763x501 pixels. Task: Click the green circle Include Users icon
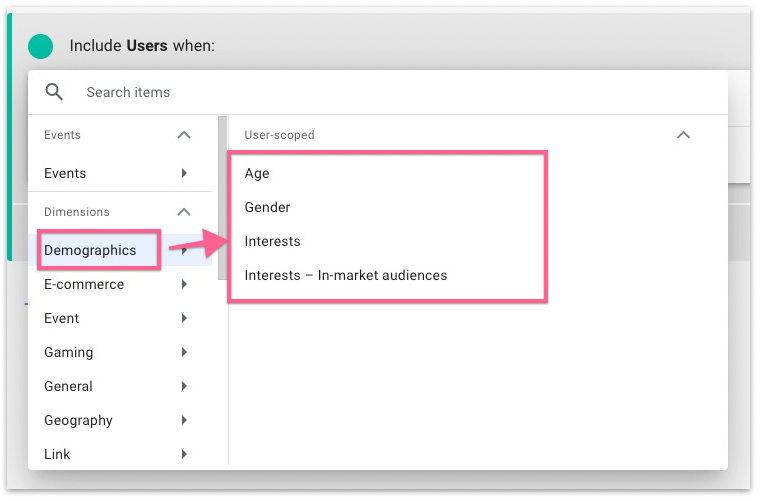tap(40, 46)
